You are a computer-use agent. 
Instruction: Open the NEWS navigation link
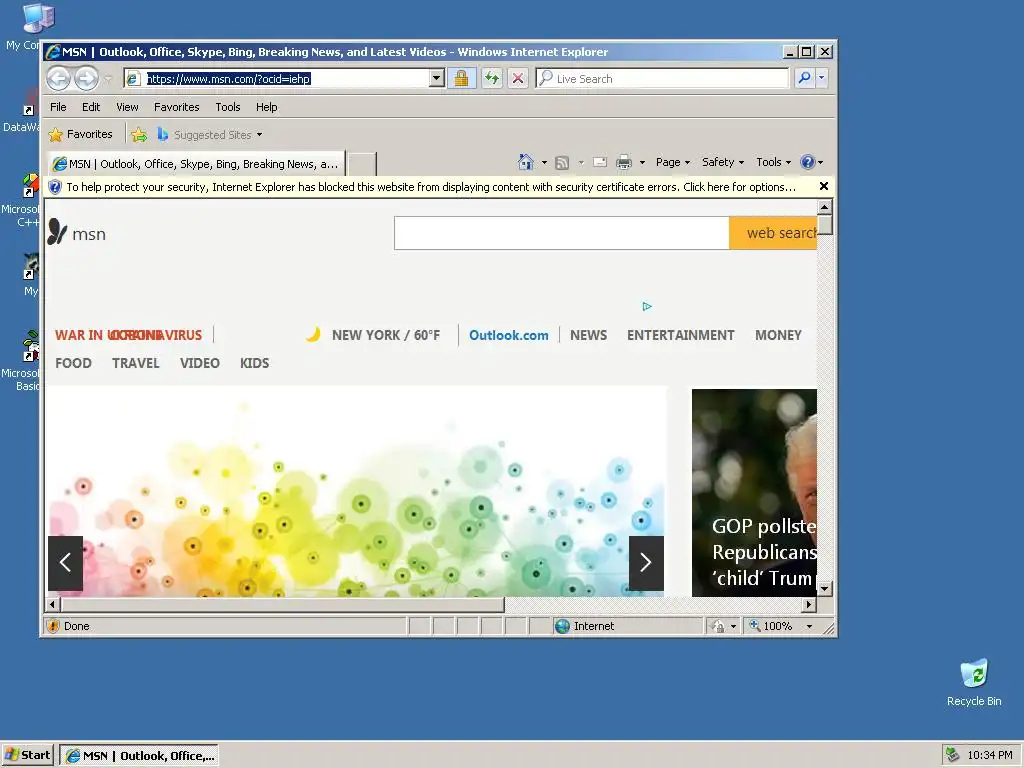(x=588, y=335)
